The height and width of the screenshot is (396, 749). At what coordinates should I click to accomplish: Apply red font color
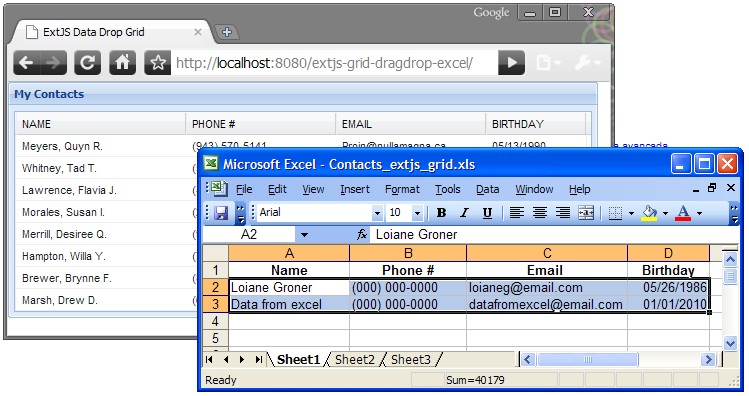(683, 213)
